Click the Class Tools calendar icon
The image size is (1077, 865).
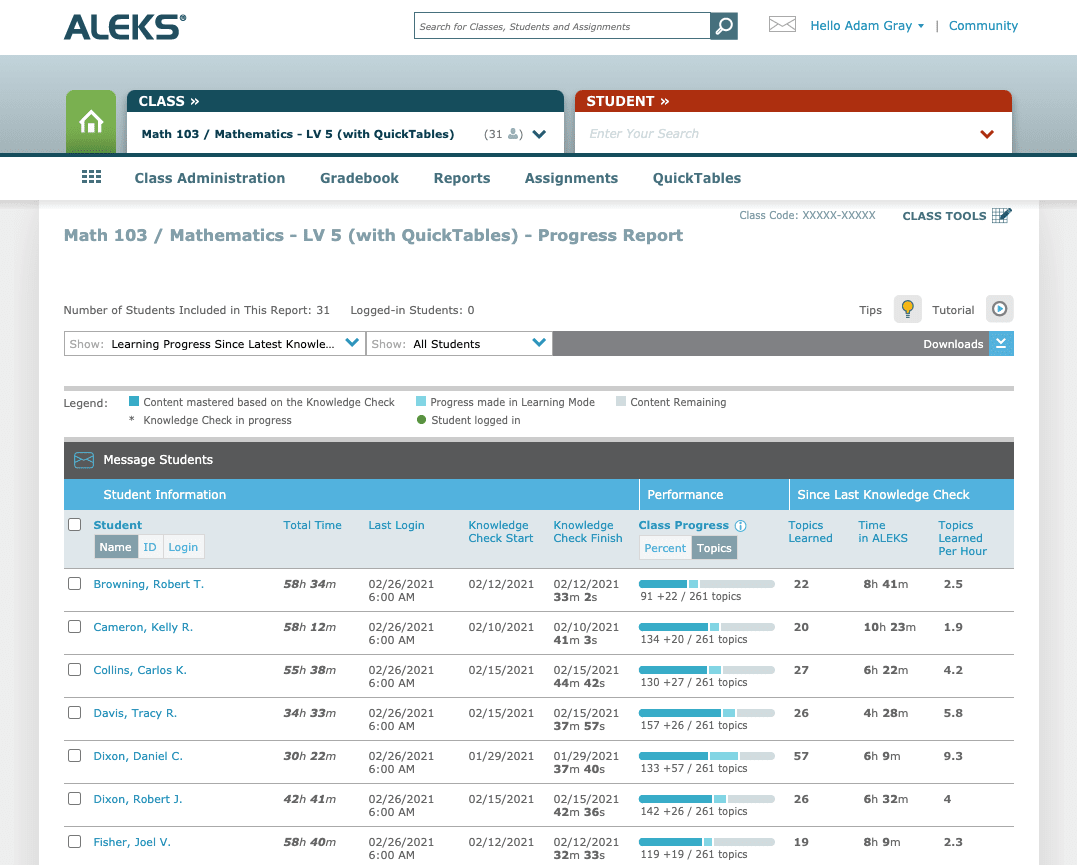(x=1001, y=214)
